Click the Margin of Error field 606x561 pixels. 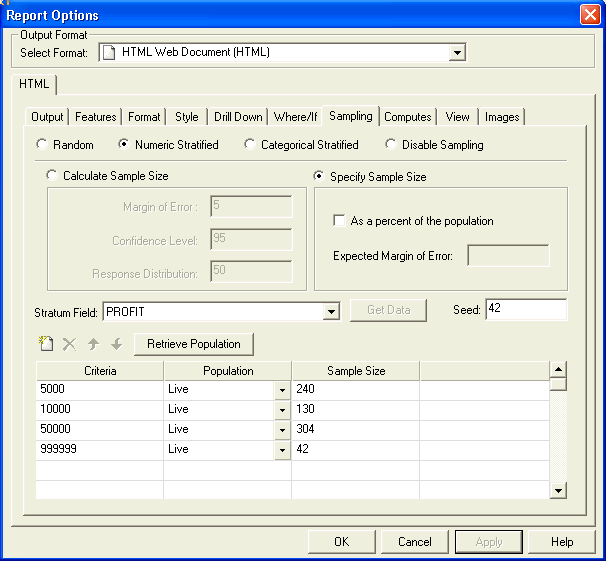click(251, 206)
